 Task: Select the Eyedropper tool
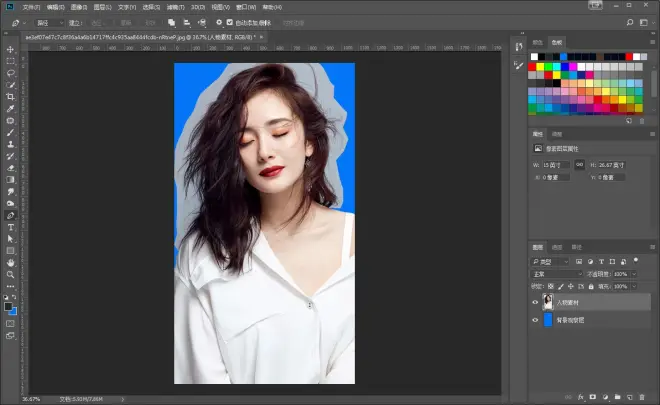pos(10,109)
